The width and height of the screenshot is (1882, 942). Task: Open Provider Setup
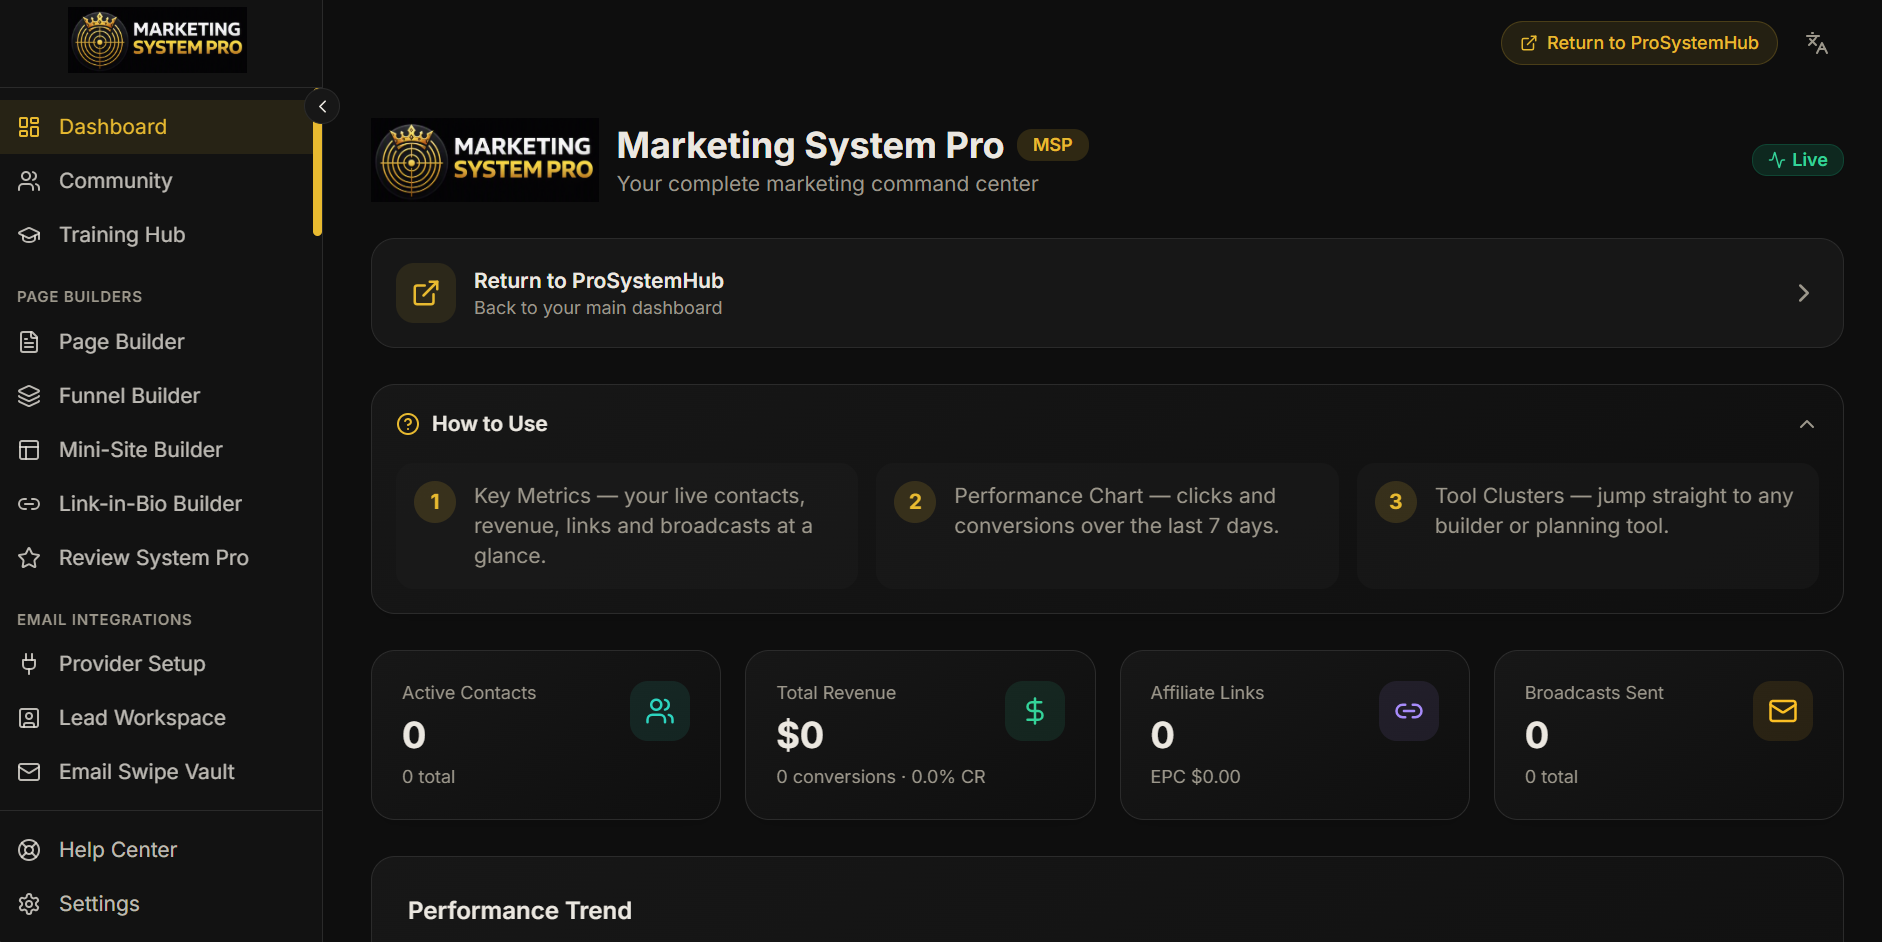pyautogui.click(x=157, y=664)
